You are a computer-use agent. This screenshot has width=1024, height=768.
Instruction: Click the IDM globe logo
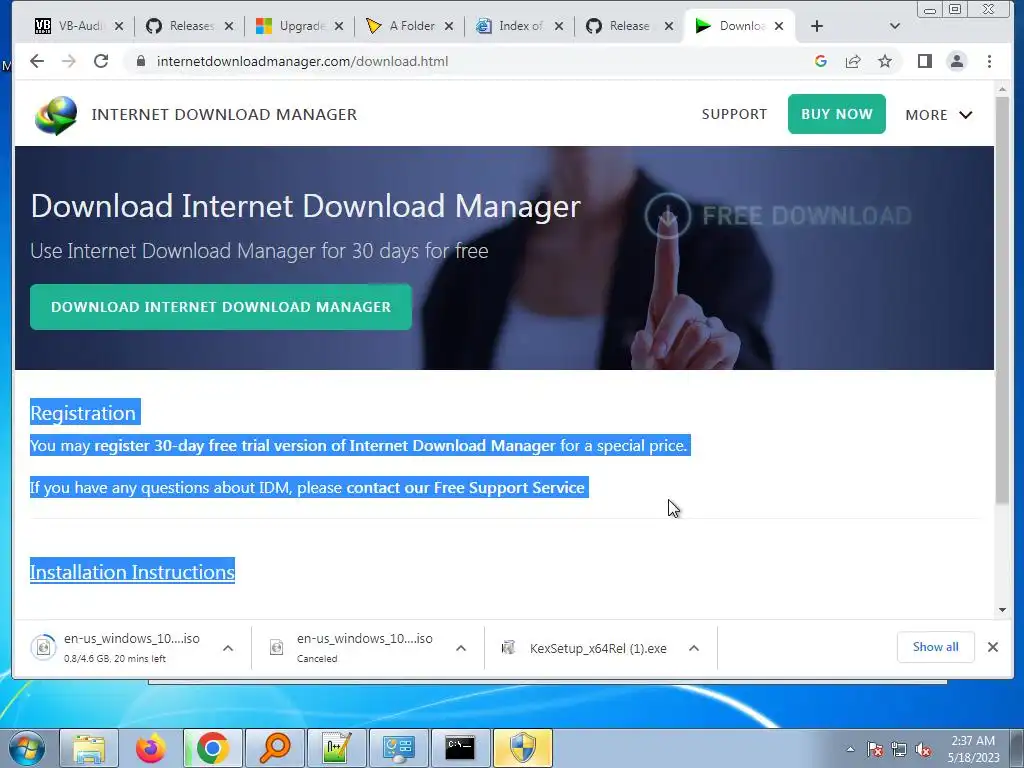56,115
